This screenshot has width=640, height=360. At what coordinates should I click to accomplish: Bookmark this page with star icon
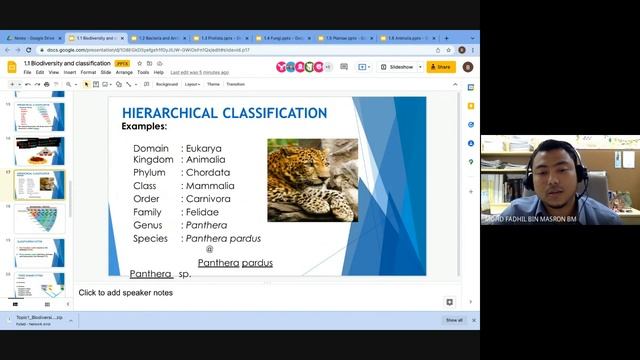449,50
